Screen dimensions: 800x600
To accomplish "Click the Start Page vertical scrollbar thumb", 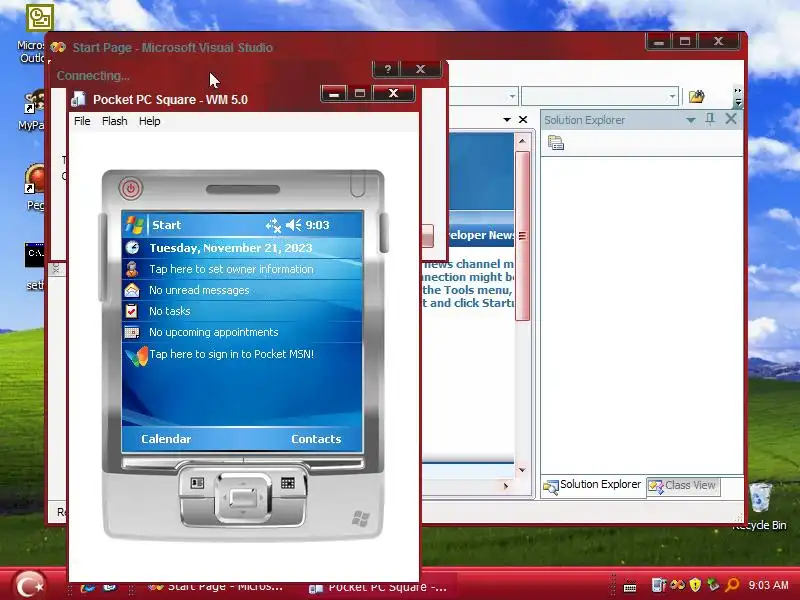I will point(522,235).
